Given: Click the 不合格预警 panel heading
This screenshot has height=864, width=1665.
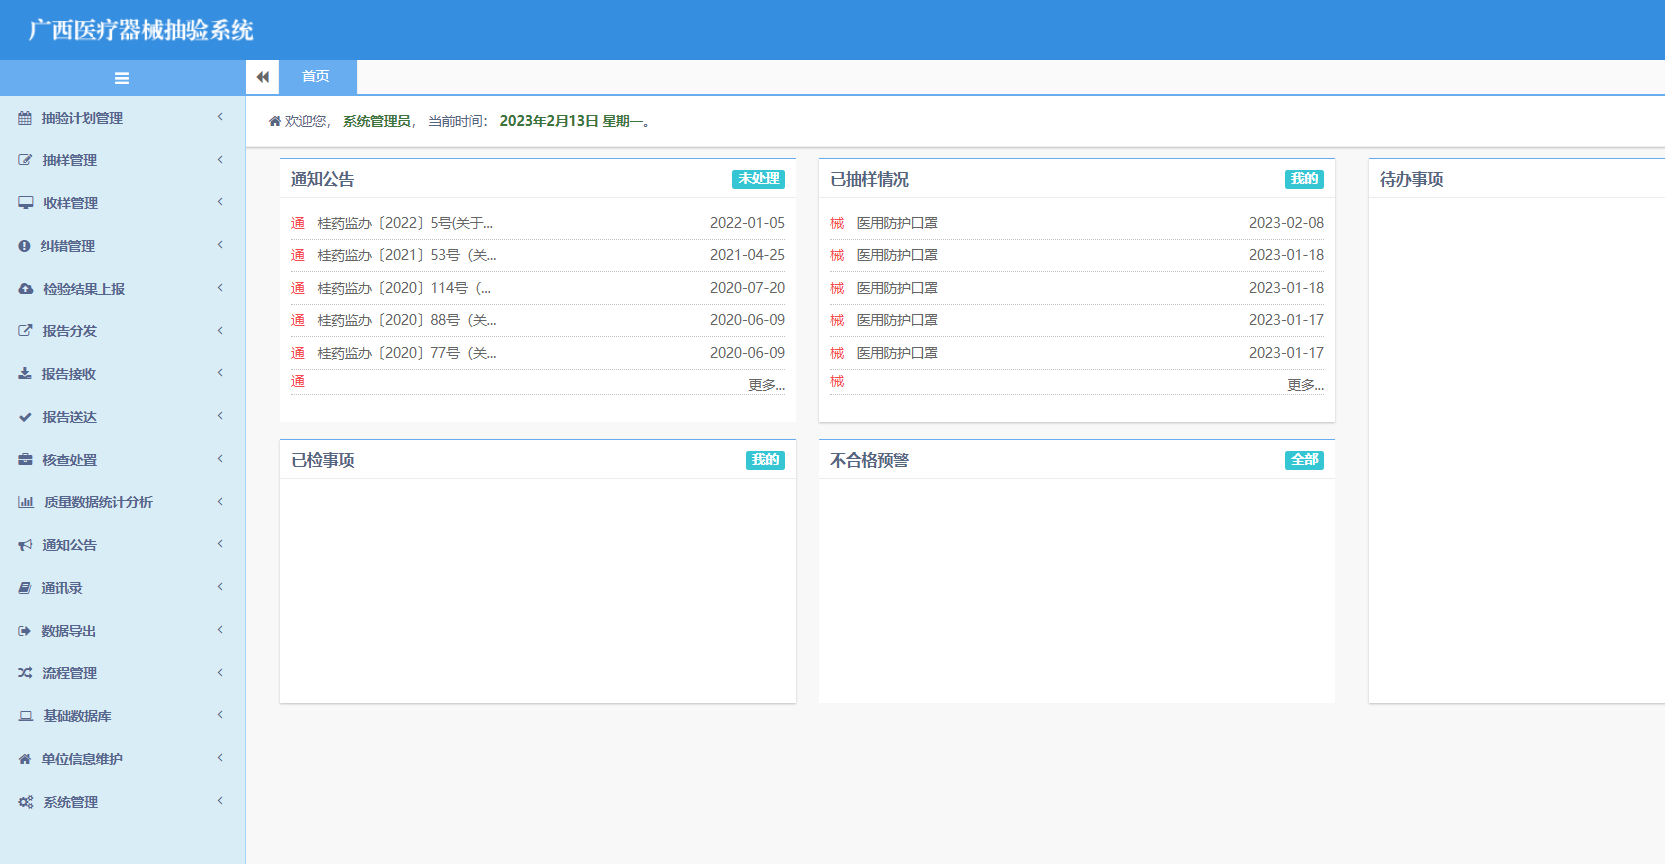Looking at the screenshot, I should coord(869,460).
